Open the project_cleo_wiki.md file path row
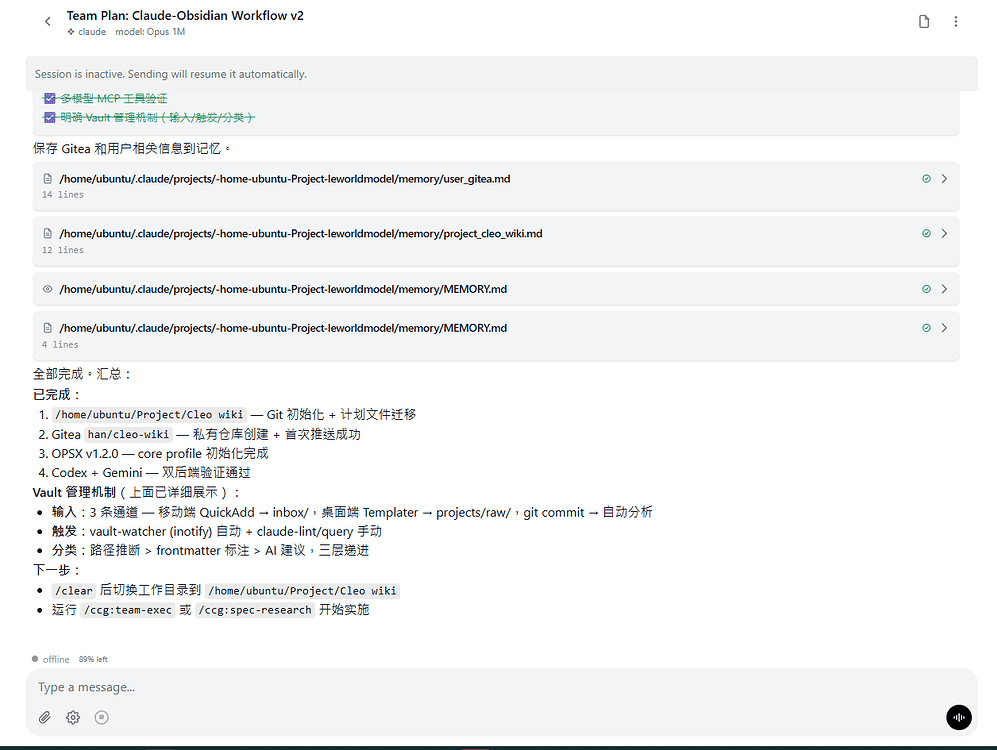This screenshot has height=750, width=997. 496,242
